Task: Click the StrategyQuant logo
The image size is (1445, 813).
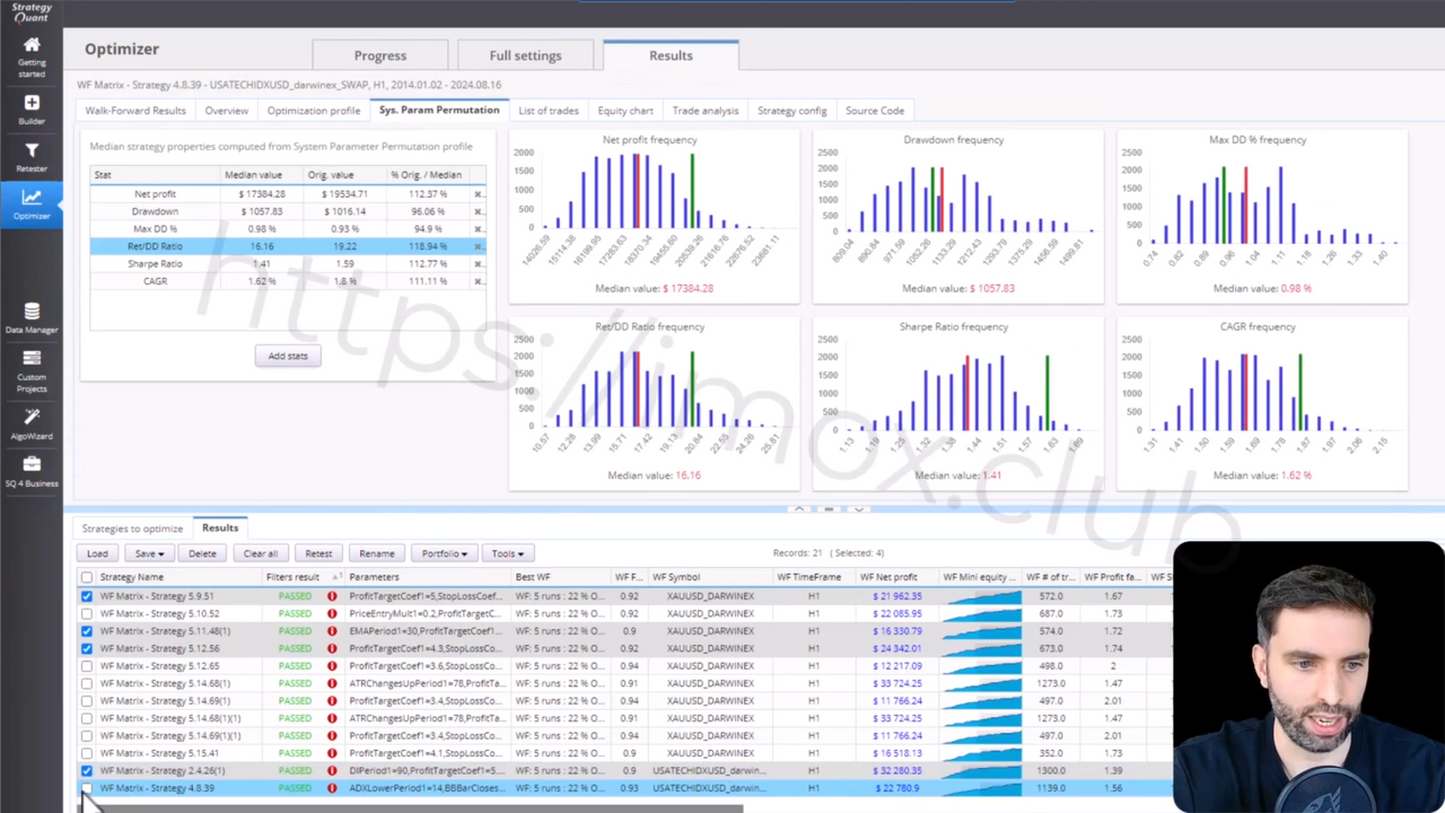Action: 31,12
